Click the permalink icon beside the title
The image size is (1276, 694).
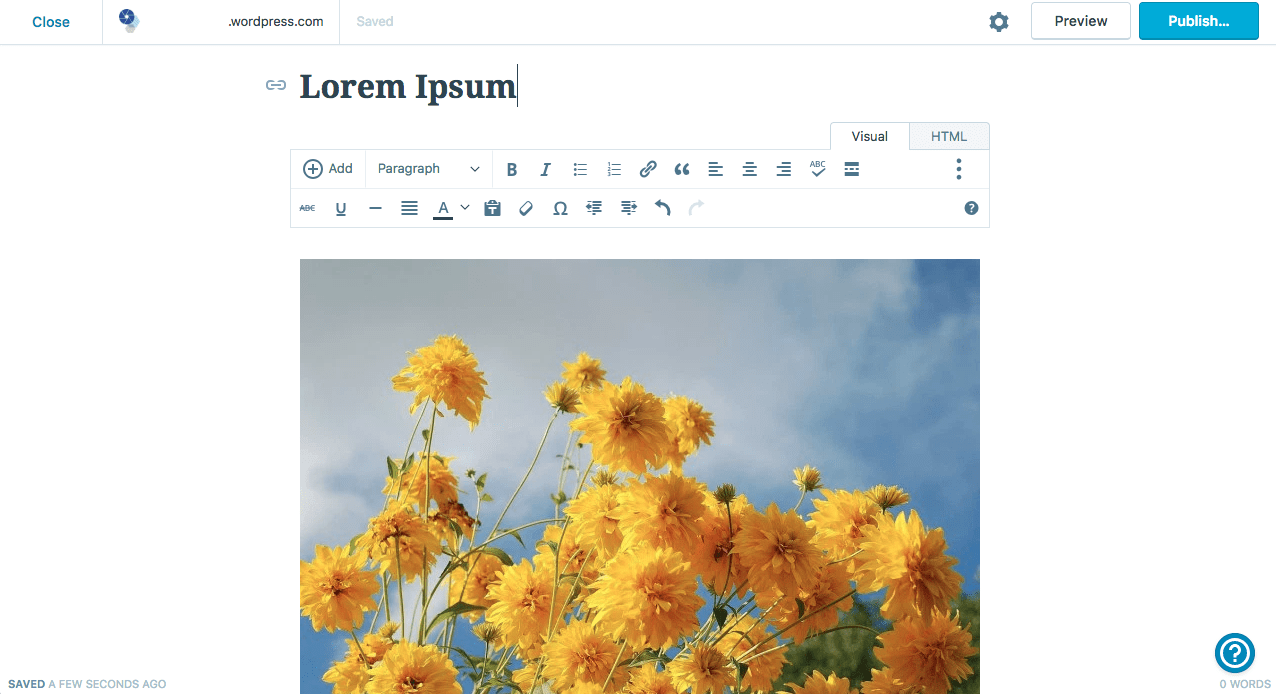tap(276, 86)
